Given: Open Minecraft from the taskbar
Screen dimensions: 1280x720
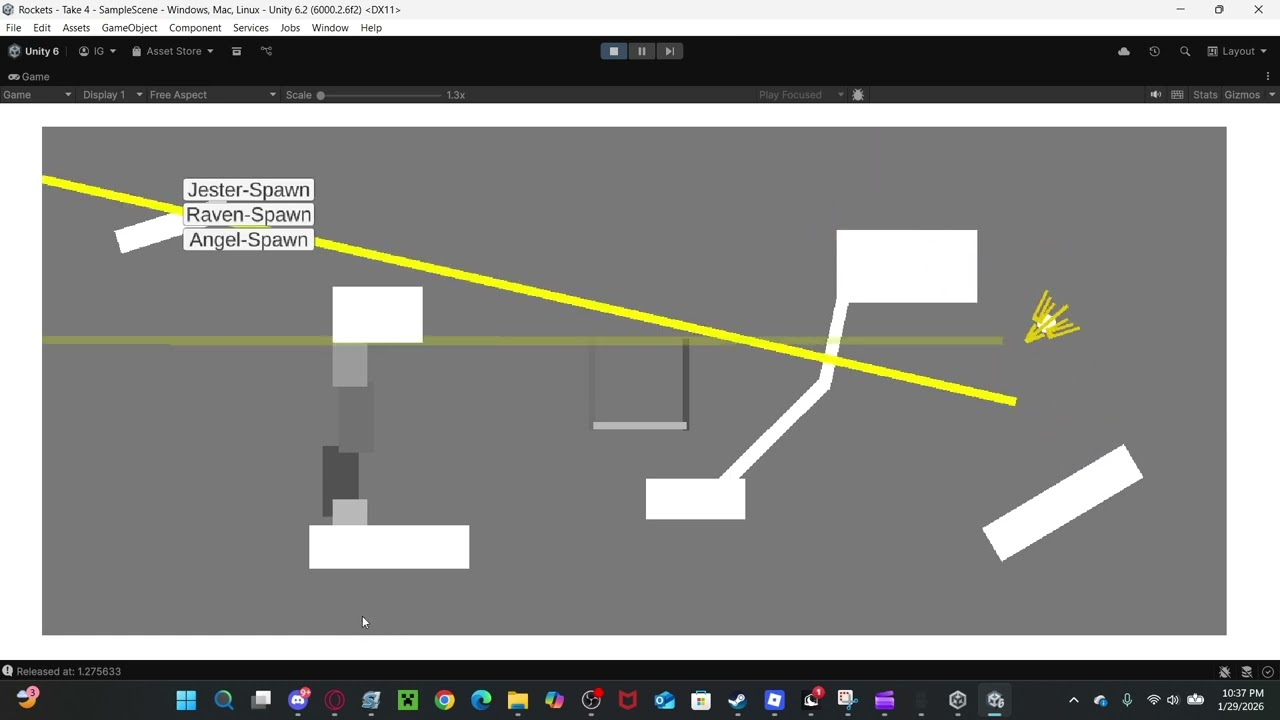Looking at the screenshot, I should (x=408, y=700).
